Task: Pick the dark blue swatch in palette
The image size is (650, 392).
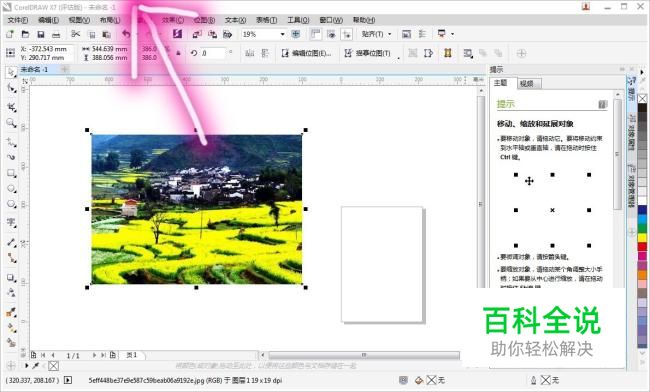Action: (642, 210)
